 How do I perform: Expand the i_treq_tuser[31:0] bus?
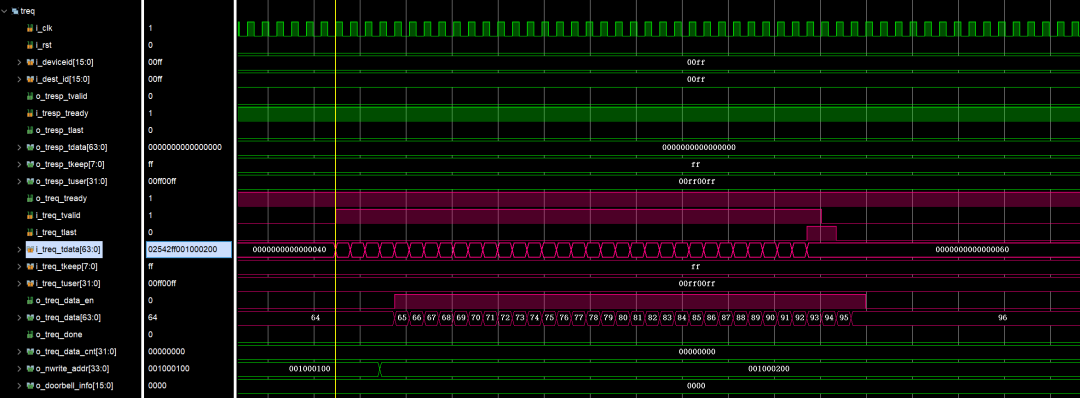[x=19, y=284]
